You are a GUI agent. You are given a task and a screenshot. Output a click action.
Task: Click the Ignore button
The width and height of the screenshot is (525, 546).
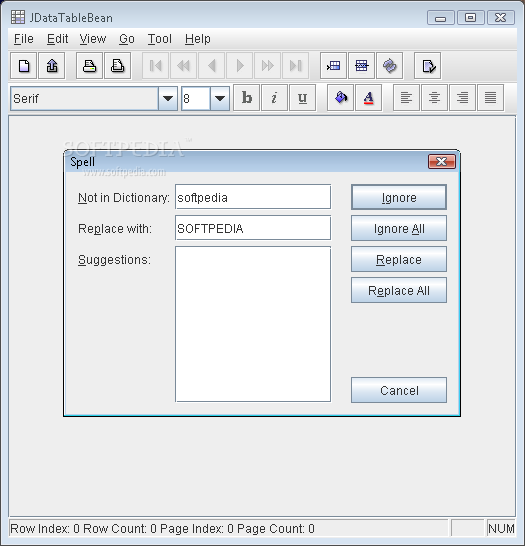(x=399, y=197)
